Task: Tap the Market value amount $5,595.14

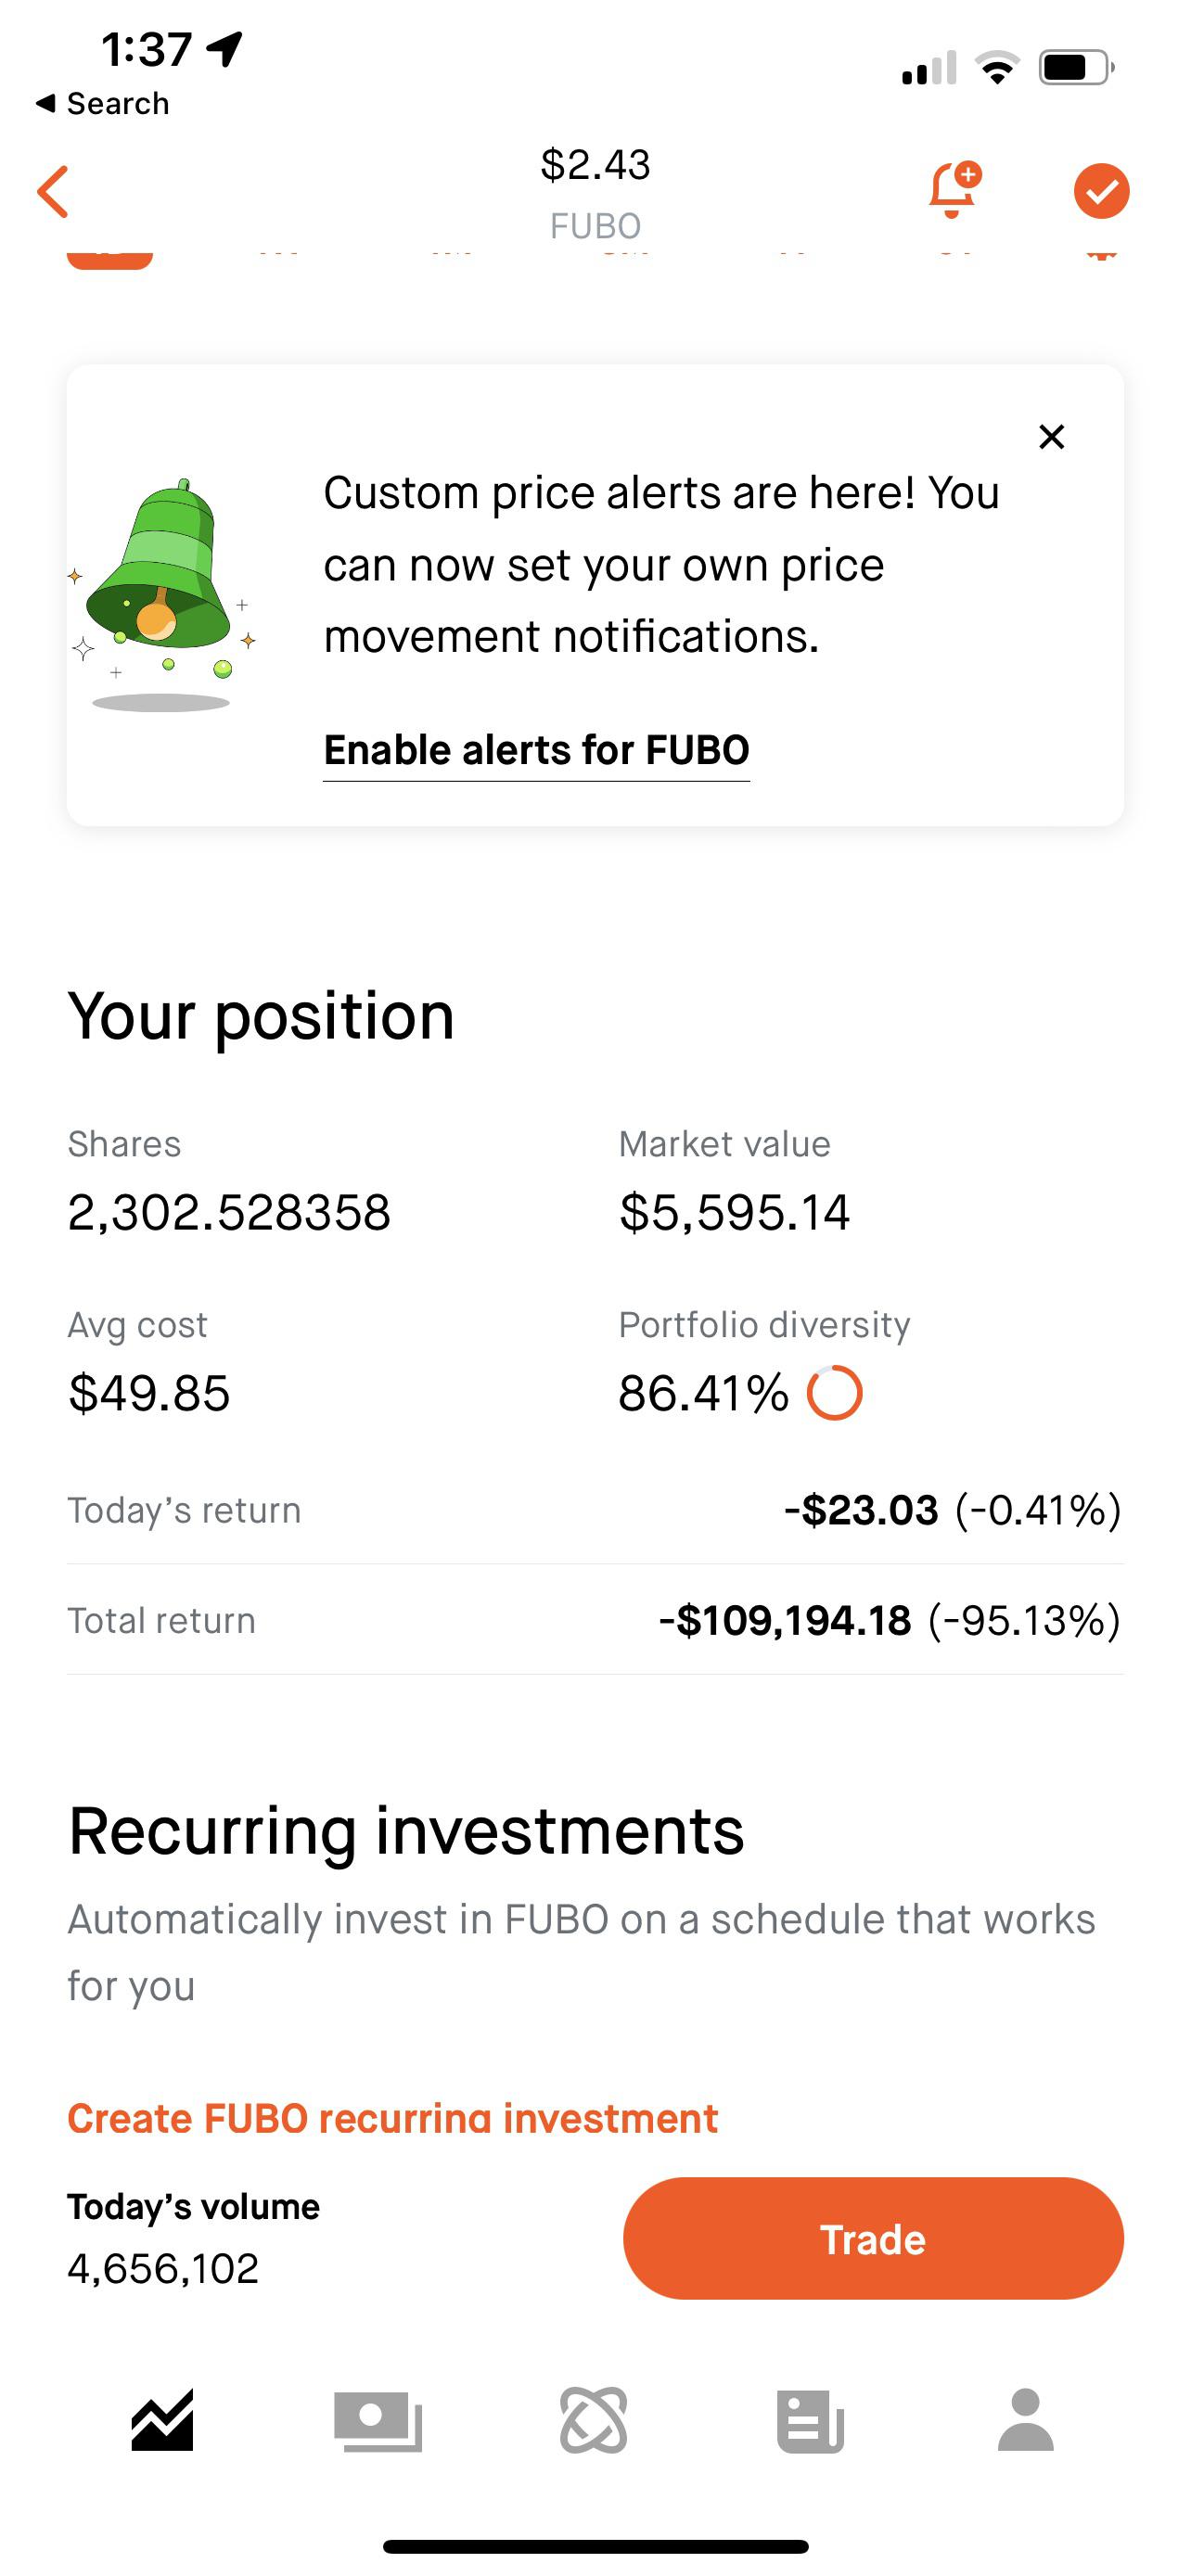Action: click(x=734, y=1212)
